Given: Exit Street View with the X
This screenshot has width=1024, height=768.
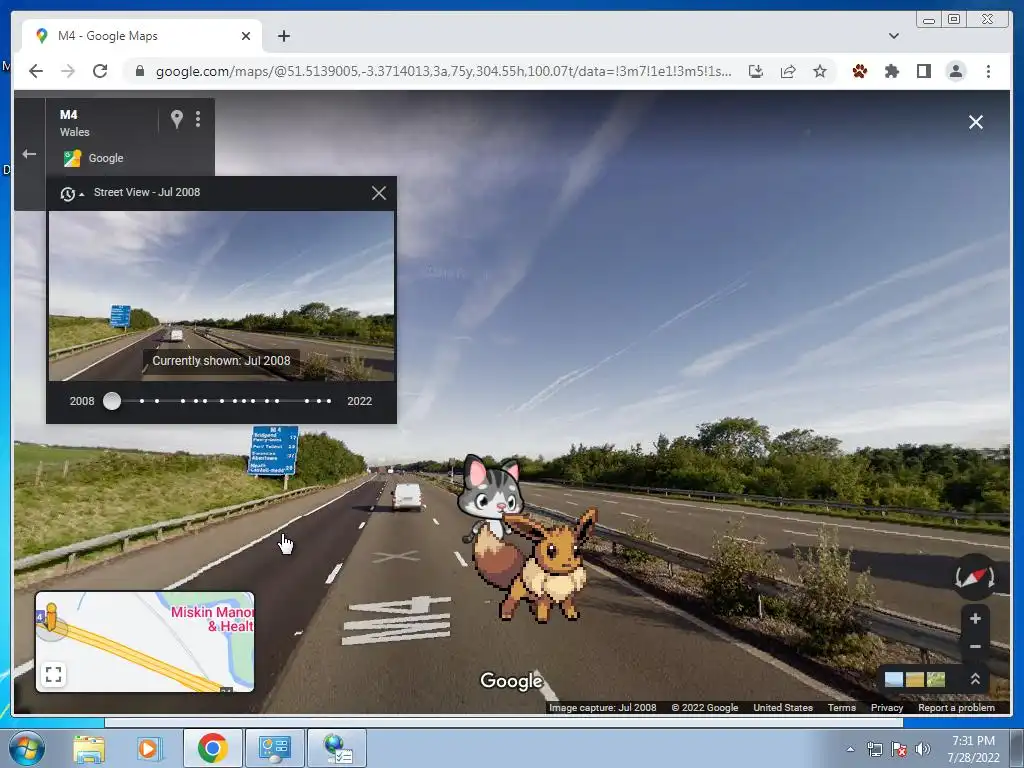Looking at the screenshot, I should click(976, 122).
